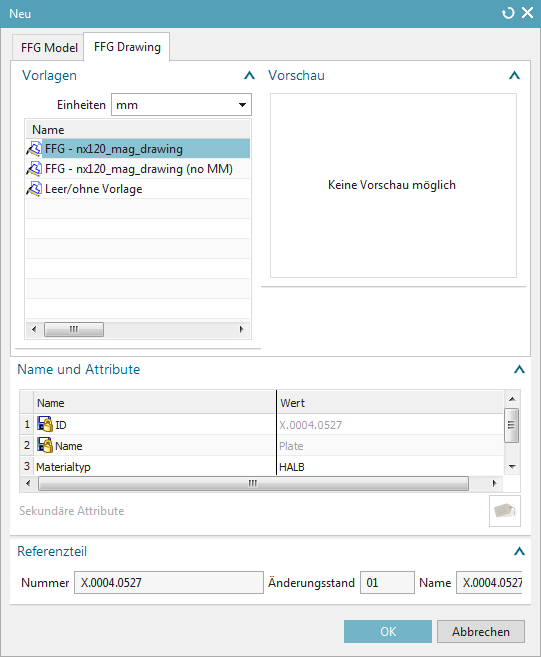Switch to the FFG Model tab
541x657 pixels.
[49, 48]
